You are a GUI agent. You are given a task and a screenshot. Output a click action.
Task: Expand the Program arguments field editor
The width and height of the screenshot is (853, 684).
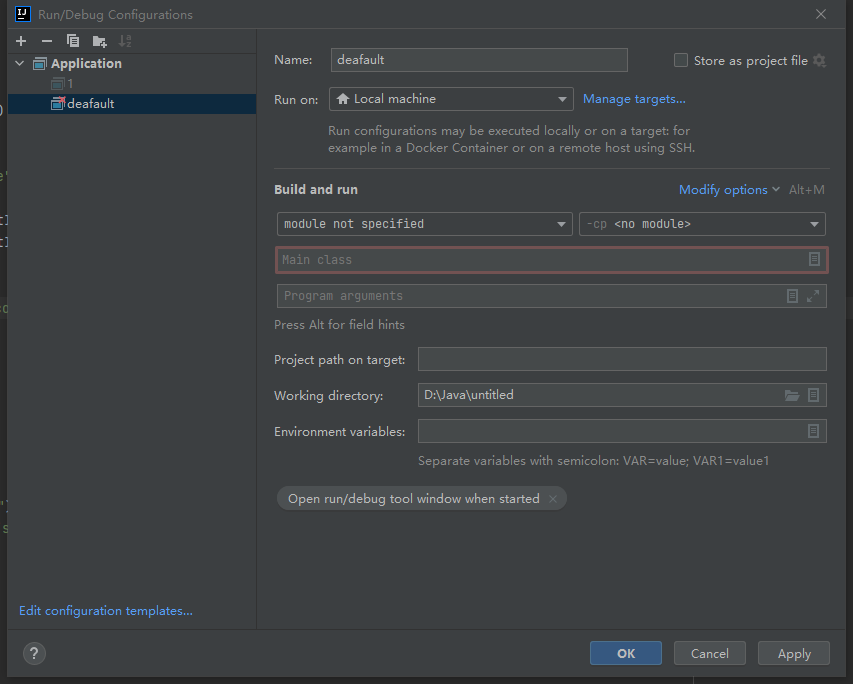(x=813, y=296)
